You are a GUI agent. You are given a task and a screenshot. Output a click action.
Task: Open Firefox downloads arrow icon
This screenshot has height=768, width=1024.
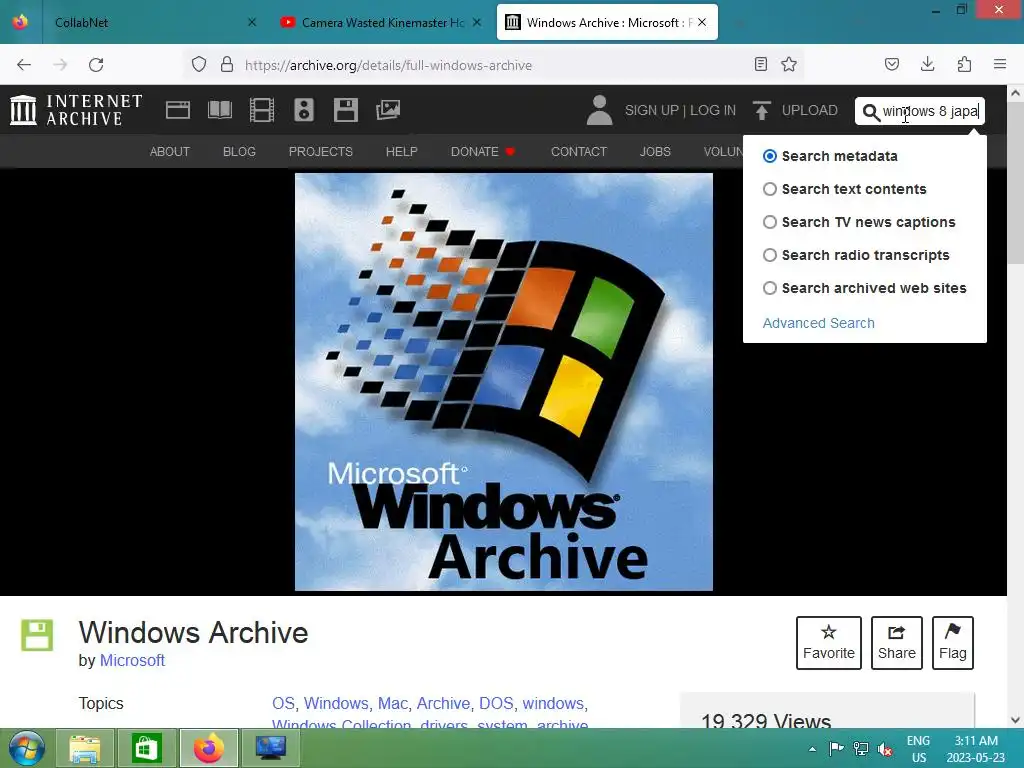point(927,64)
